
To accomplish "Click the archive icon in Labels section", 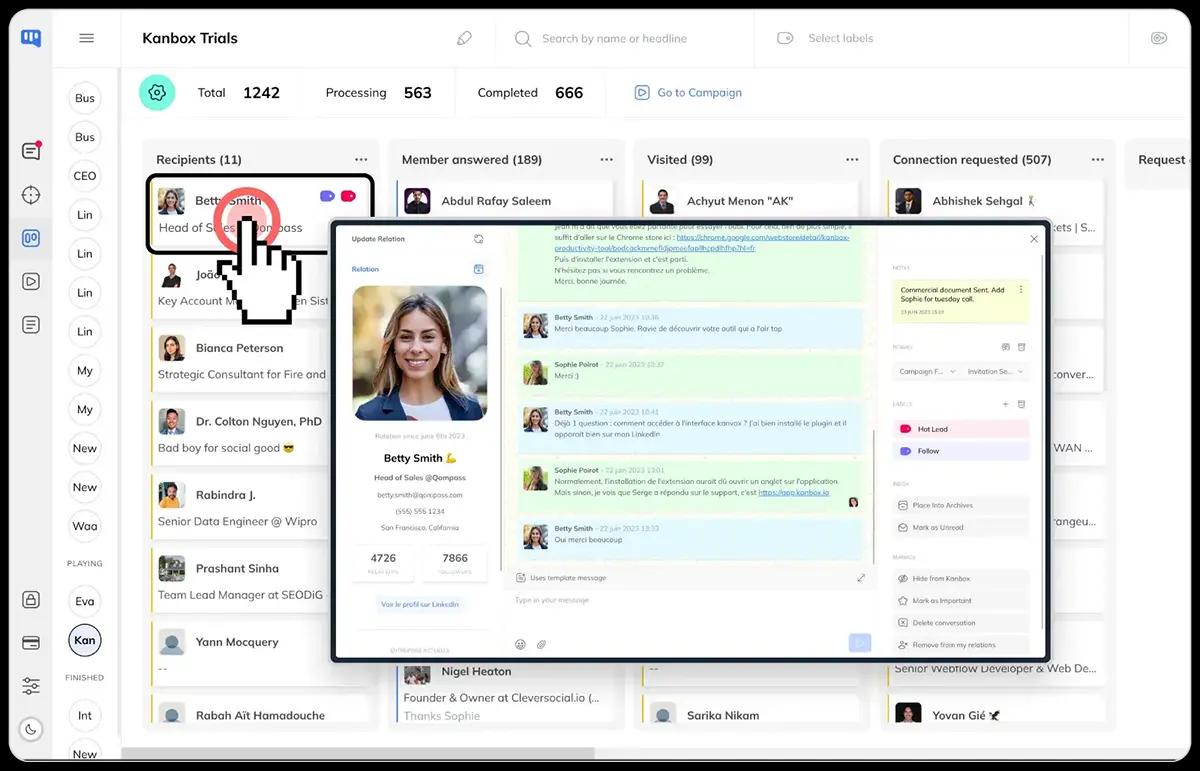I will 1021,404.
